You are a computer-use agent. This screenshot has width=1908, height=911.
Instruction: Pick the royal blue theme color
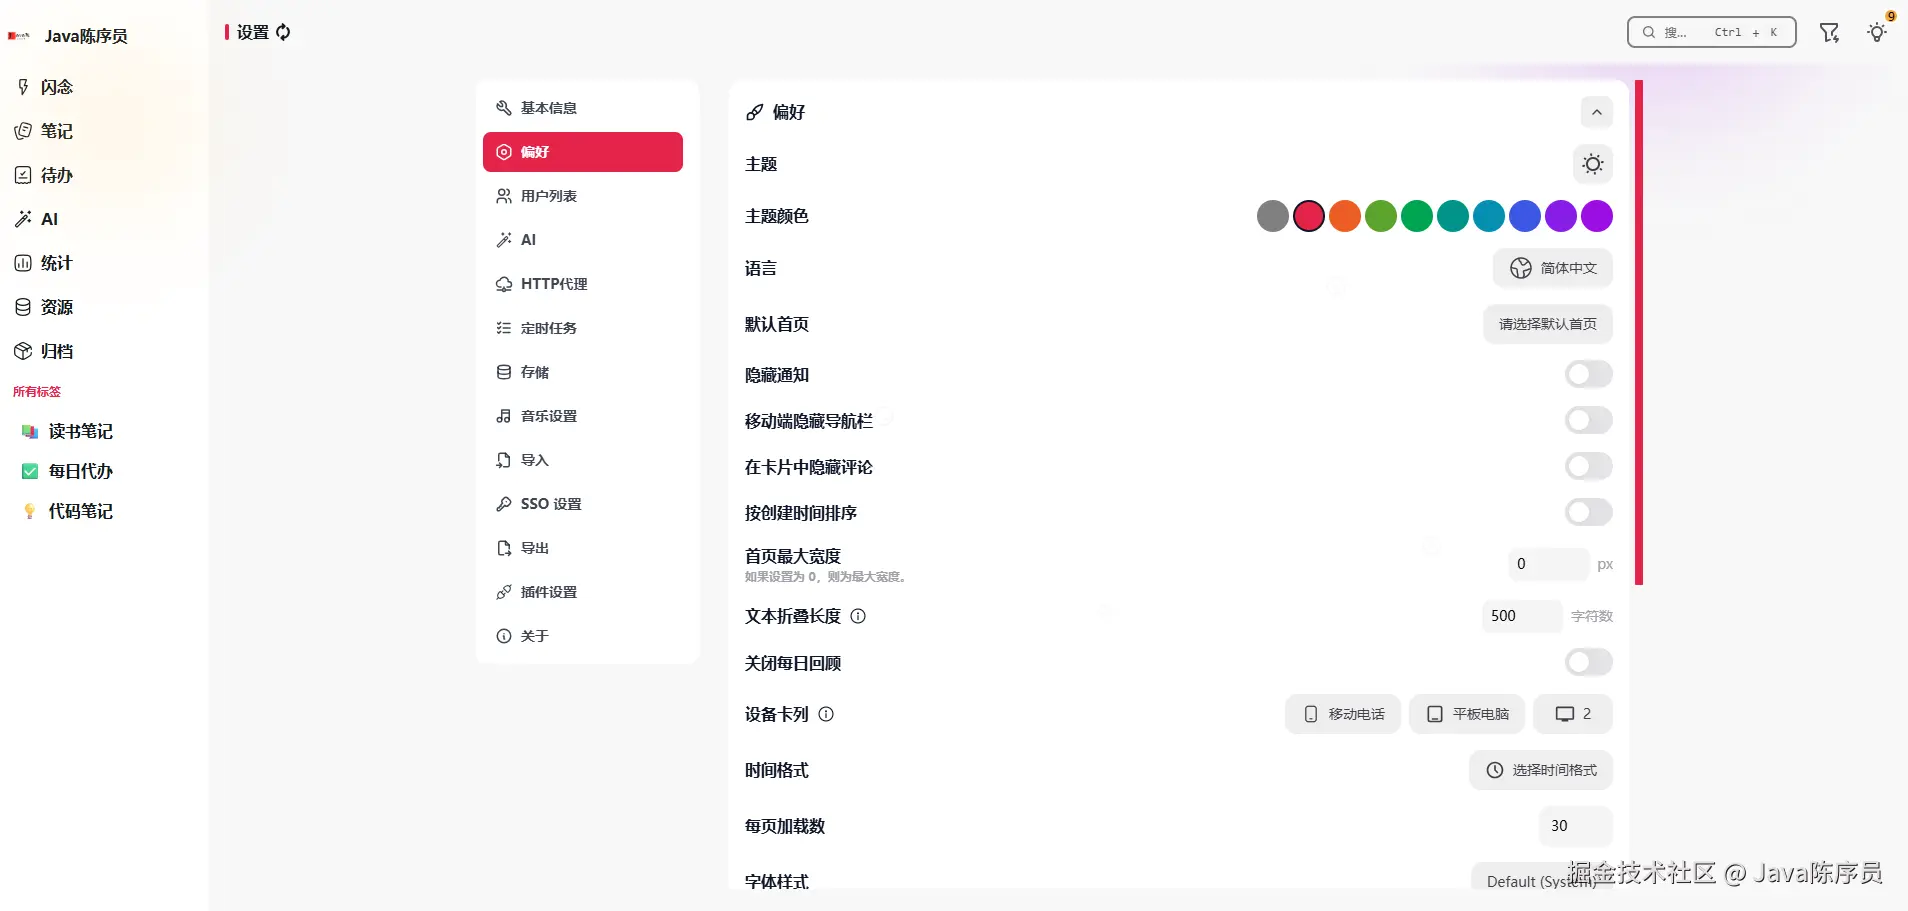(1525, 216)
